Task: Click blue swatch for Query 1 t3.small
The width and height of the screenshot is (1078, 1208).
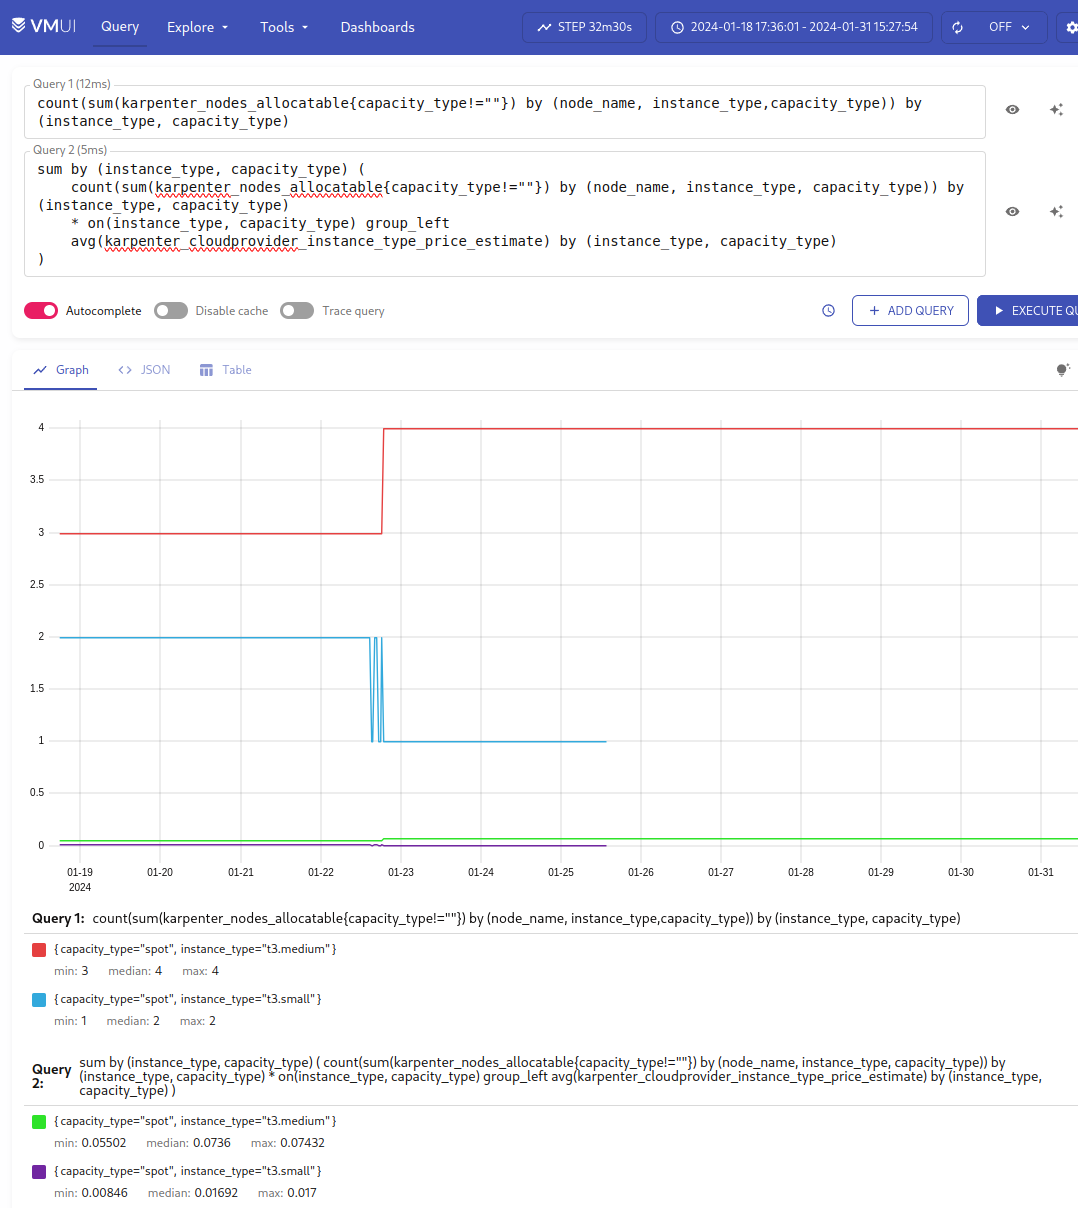Action: coord(39,999)
